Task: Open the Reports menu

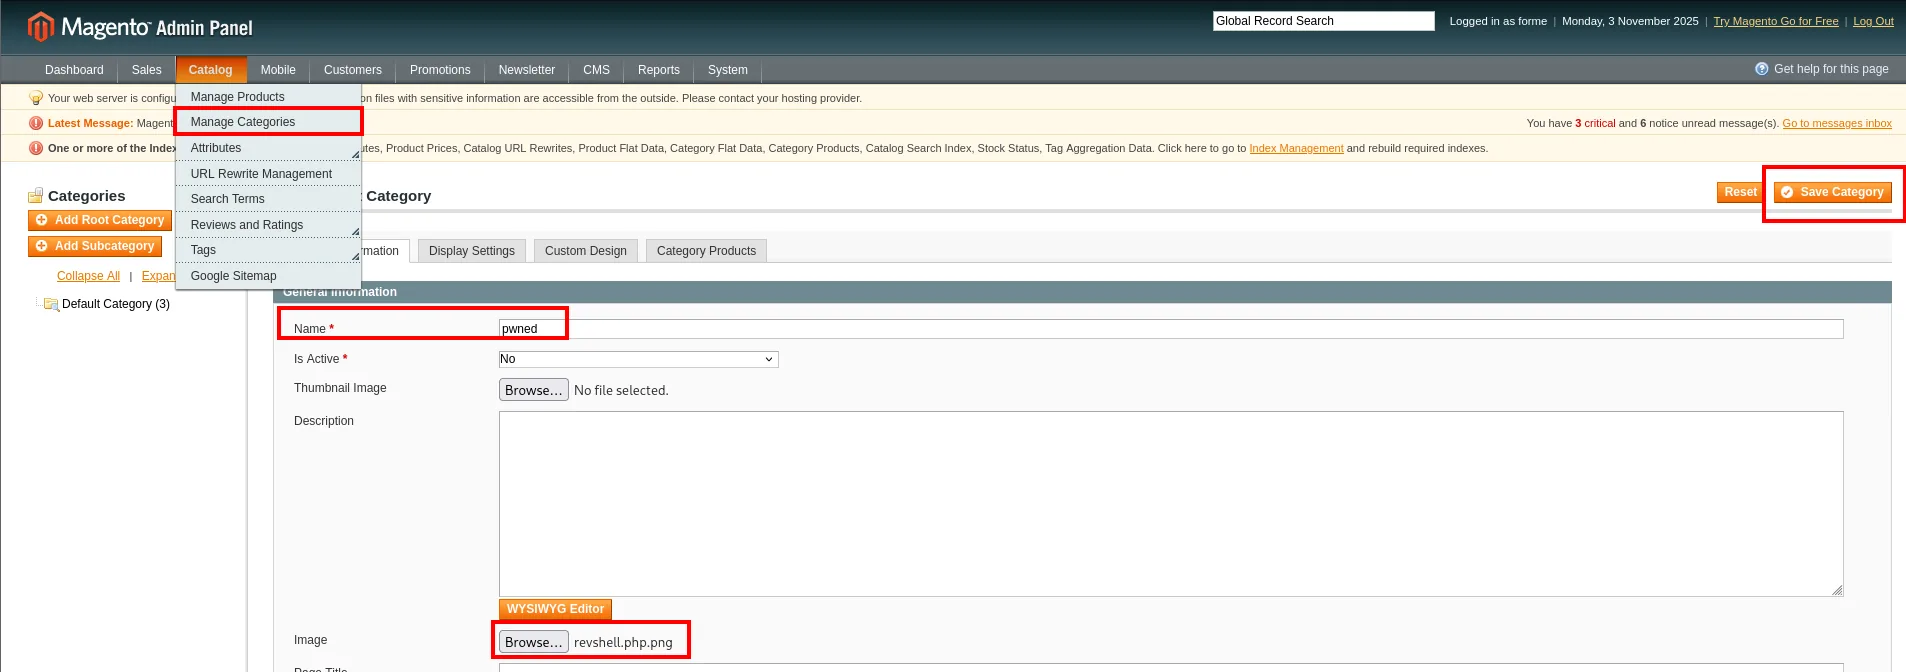Action: coord(659,70)
